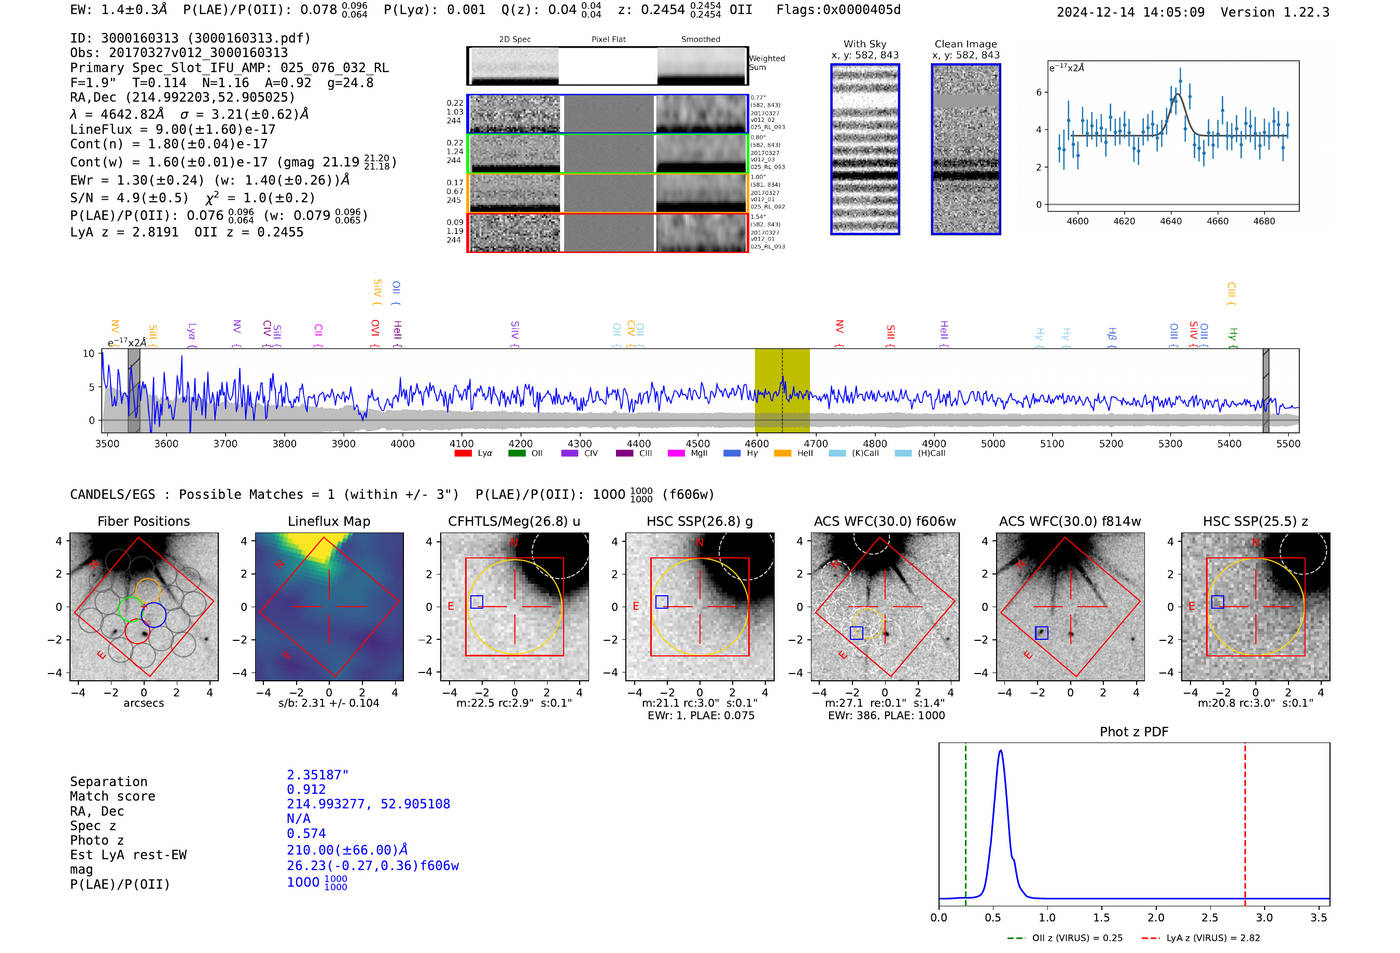Click the orange HeII legend swatch
This screenshot has height=953, width=1400.
(783, 453)
